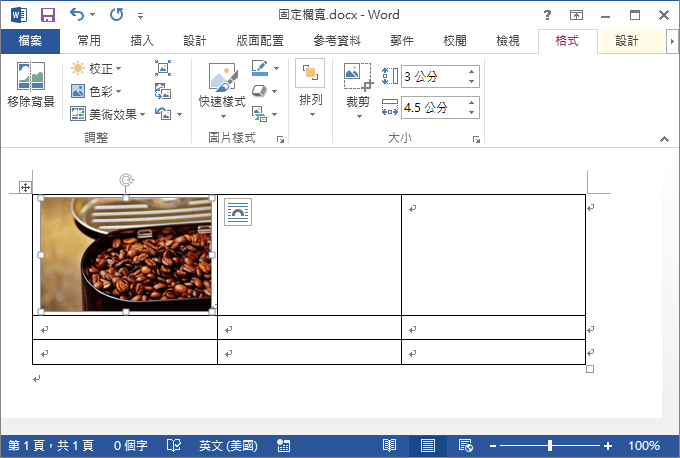680x458 pixels.
Task: Switch to the 插入 tab
Action: pyautogui.click(x=142, y=41)
